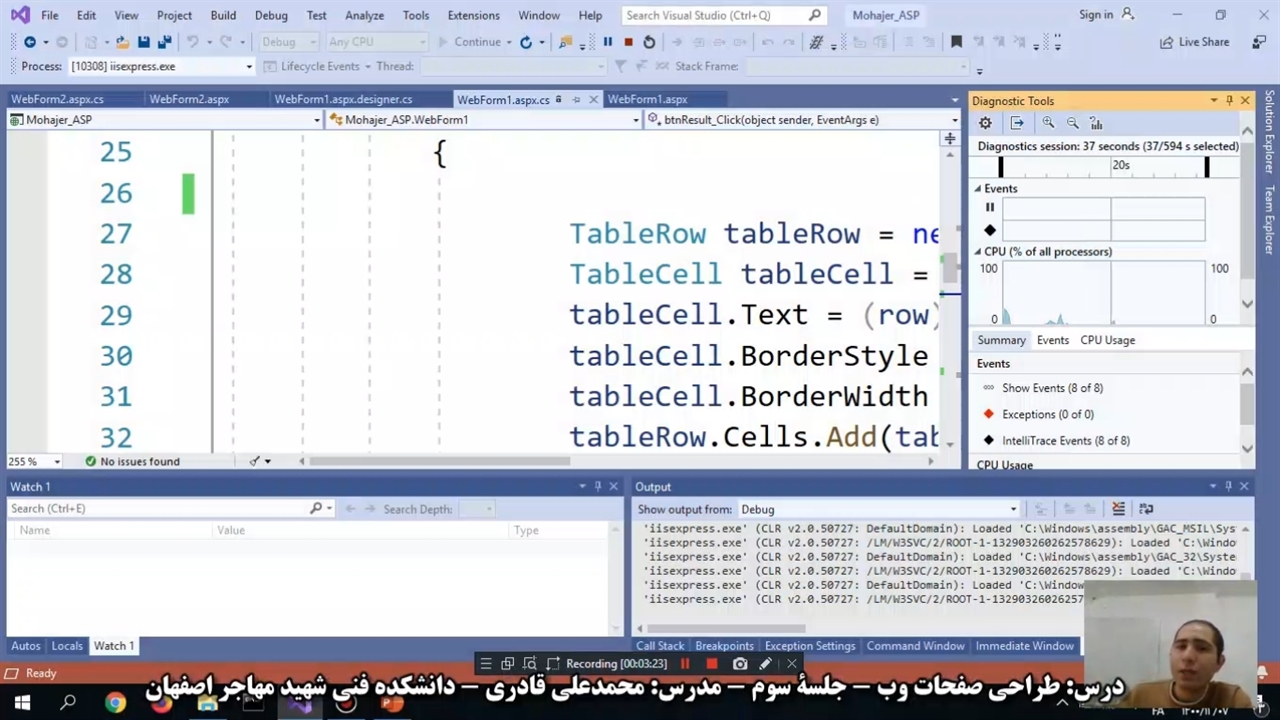Screen dimensions: 1280x720
Task: Pause debugging with Break All button
Action: [607, 42]
